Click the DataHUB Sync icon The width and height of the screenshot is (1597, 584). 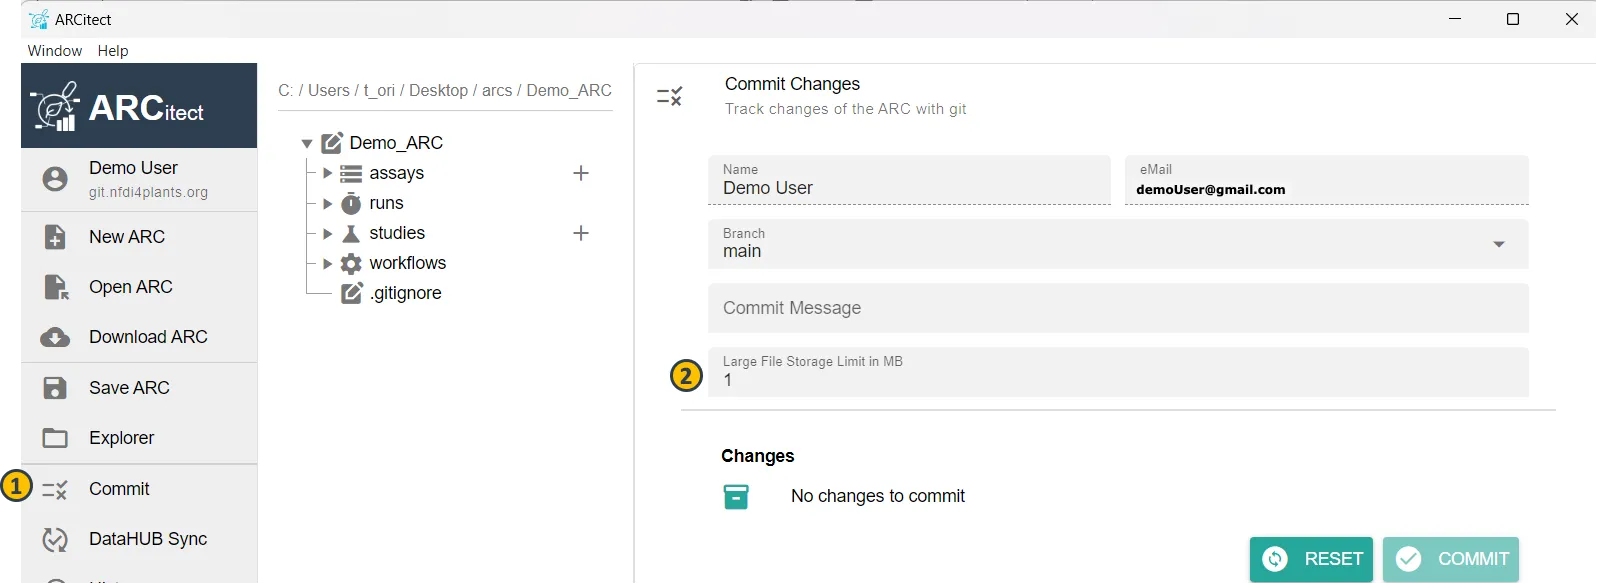coord(55,540)
